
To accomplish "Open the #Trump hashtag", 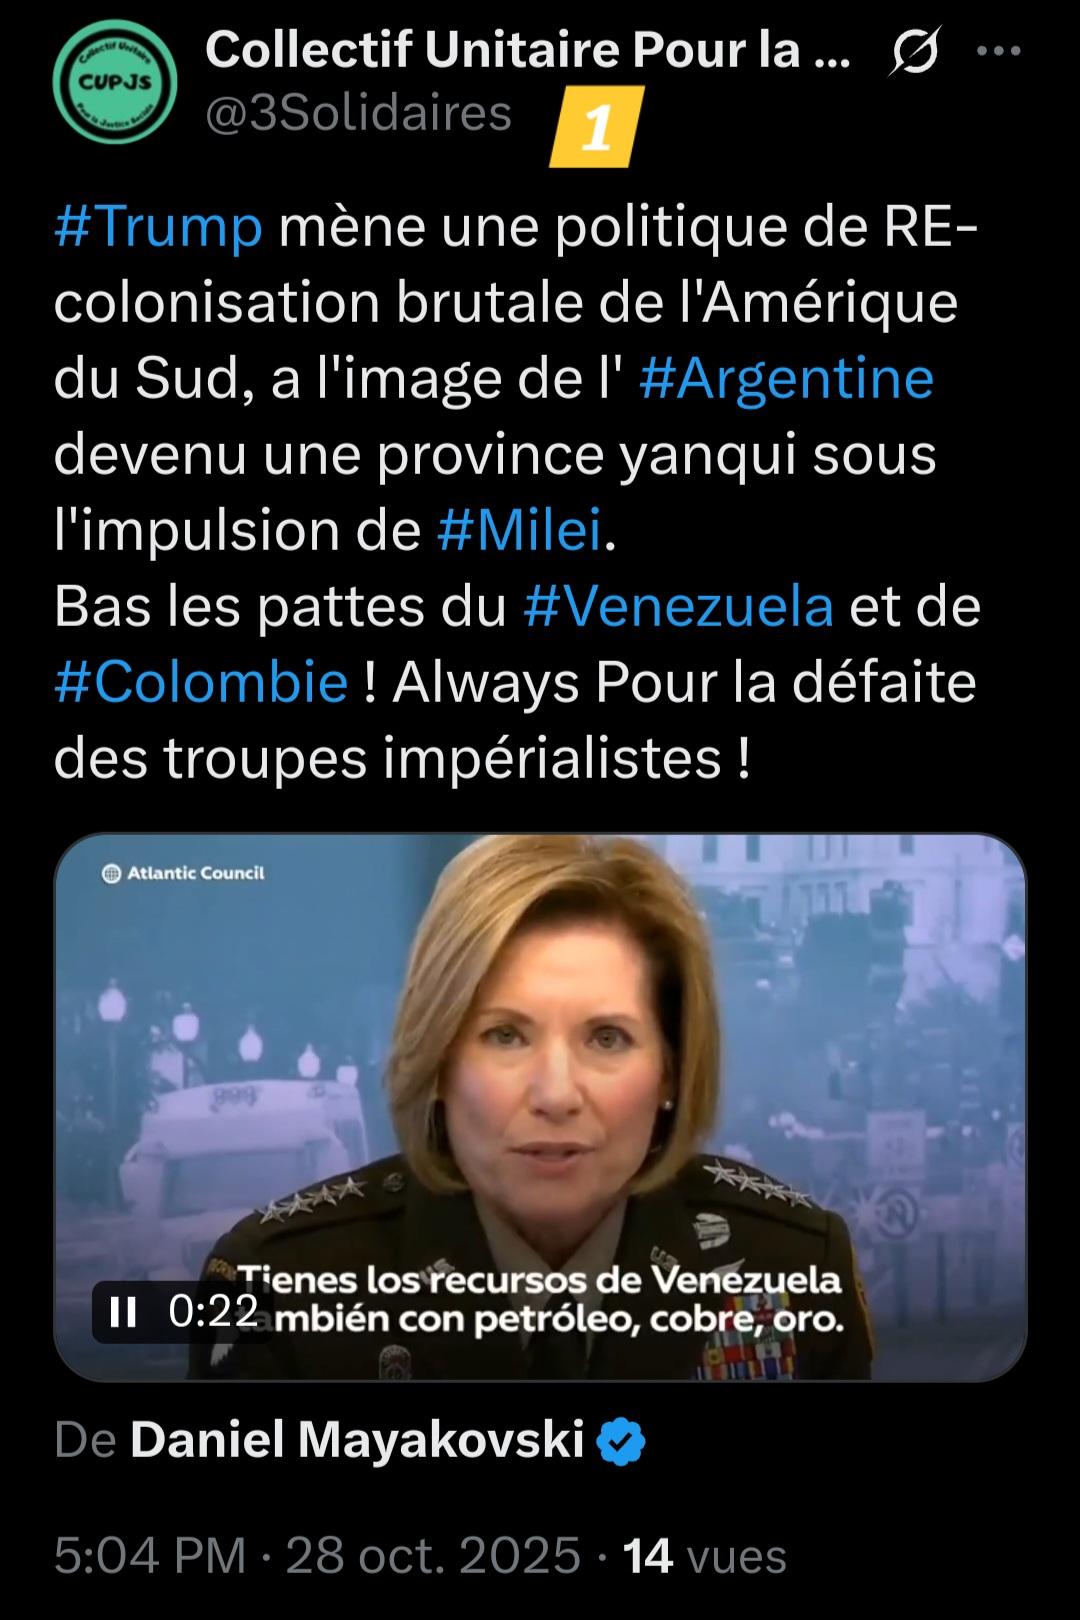I will pos(158,227).
